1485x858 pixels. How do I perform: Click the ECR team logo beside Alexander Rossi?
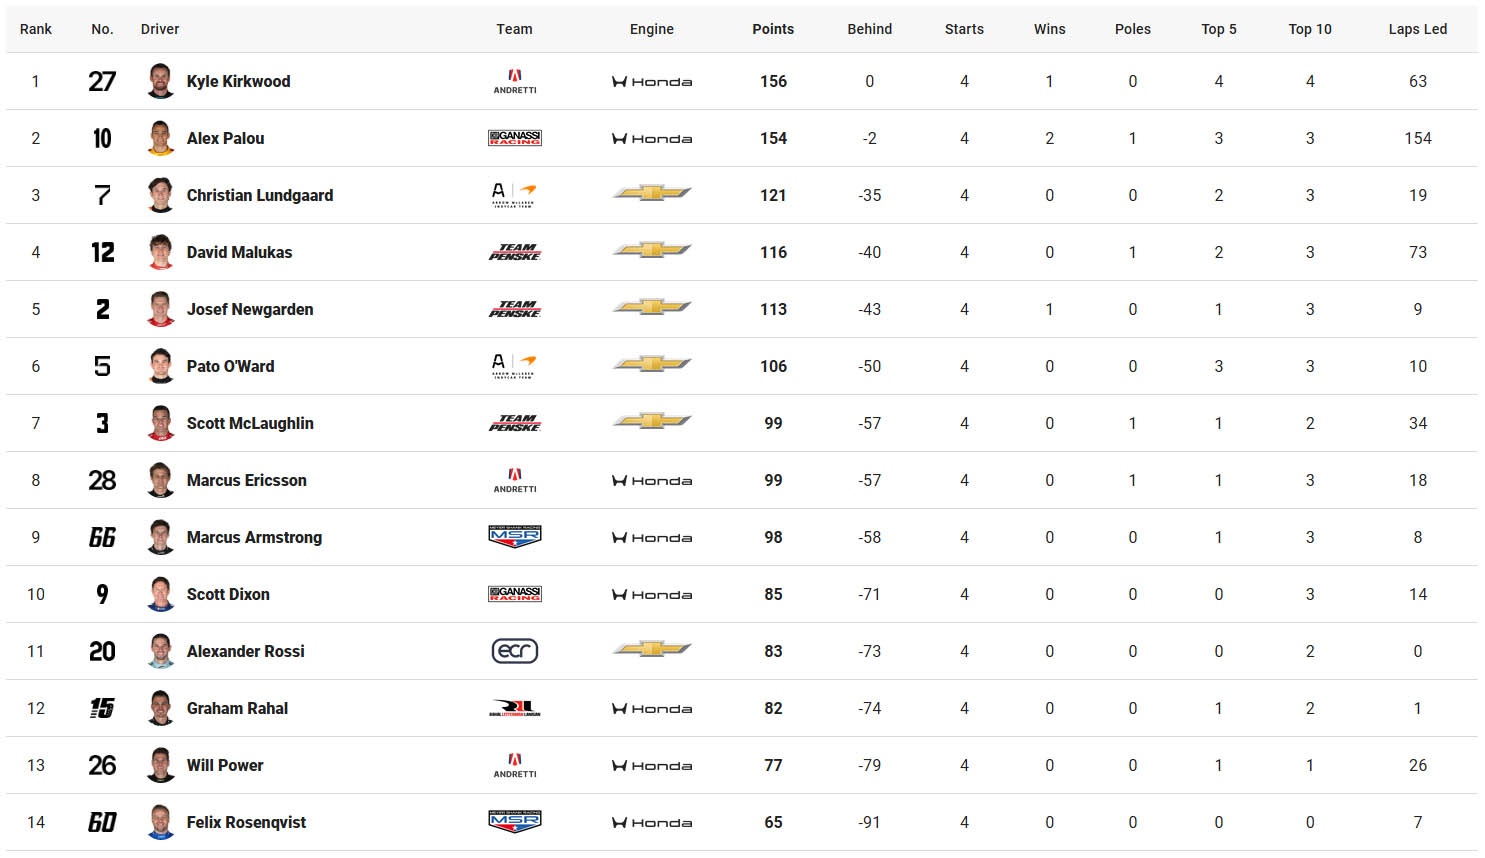point(514,651)
